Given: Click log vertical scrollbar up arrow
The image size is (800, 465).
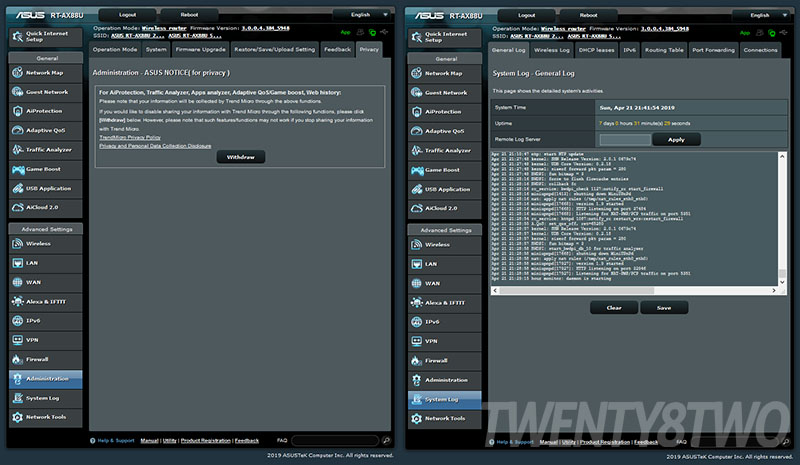Looking at the screenshot, I should click(x=782, y=156).
